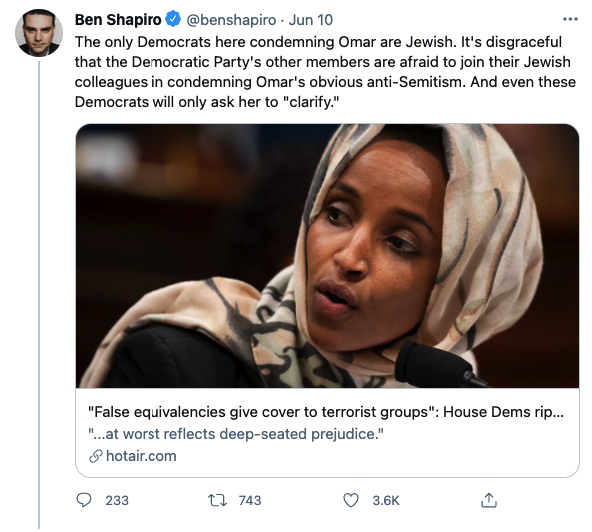The height and width of the screenshot is (532, 592).
Task: Click the reply speech bubble icon
Action: click(83, 500)
